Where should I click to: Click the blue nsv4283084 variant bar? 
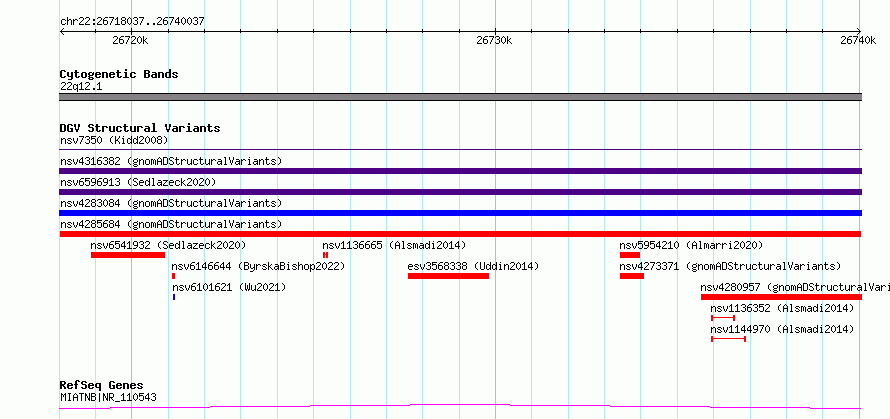[x=460, y=213]
